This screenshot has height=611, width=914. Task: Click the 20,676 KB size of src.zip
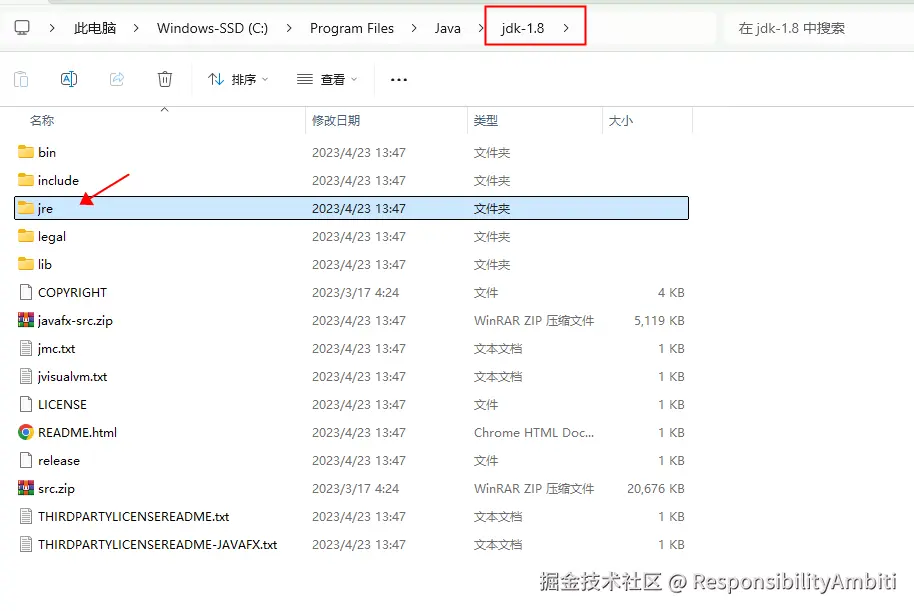(656, 489)
